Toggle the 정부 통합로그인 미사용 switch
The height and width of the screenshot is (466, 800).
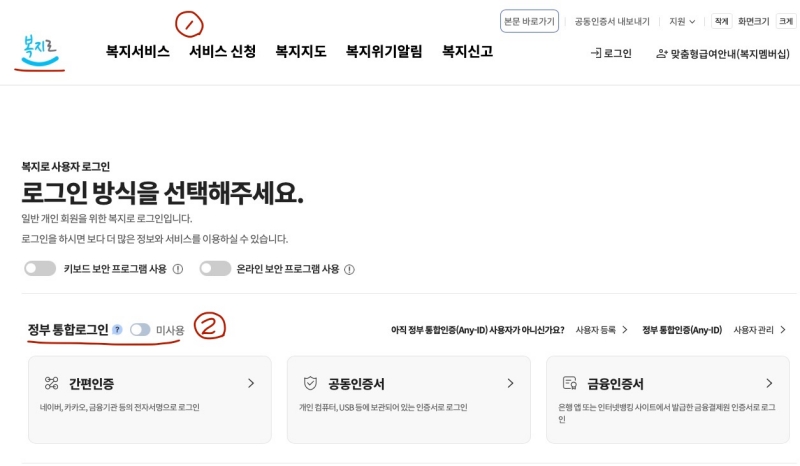(140, 330)
